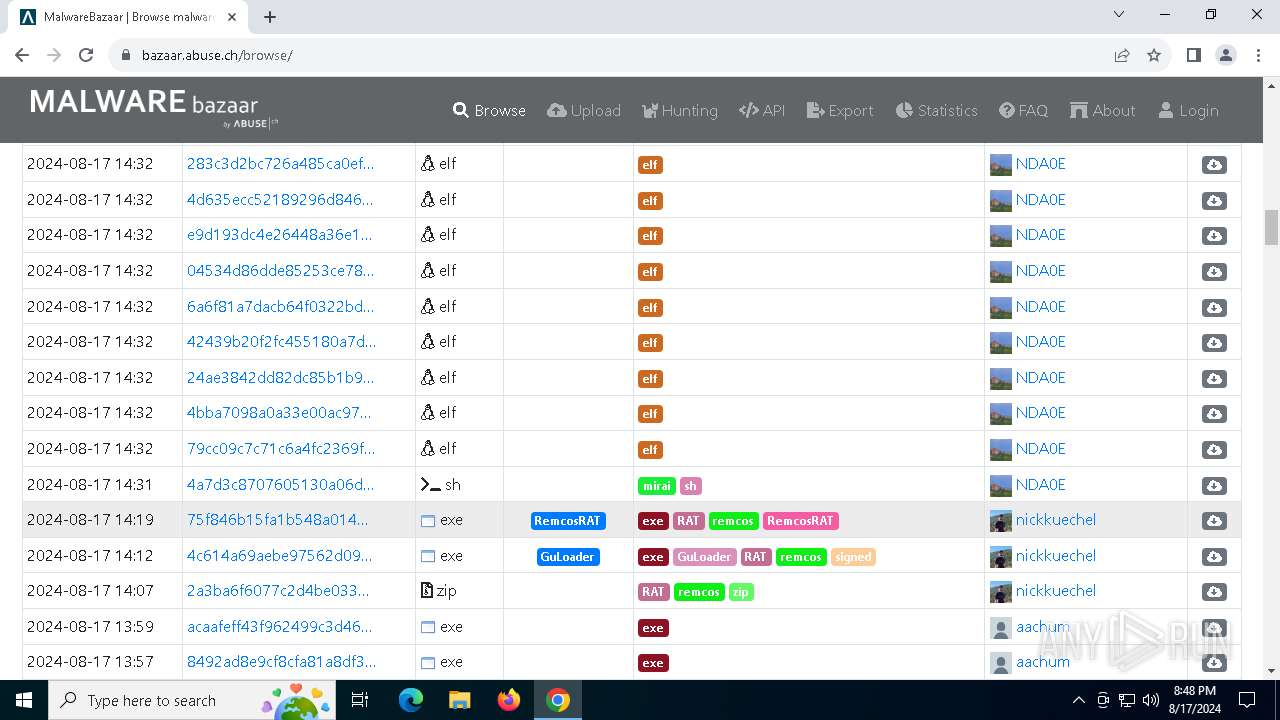Download sample 04534d86dde85253ce78 via cloud icon
The width and height of the screenshot is (1280, 720).
click(1214, 271)
